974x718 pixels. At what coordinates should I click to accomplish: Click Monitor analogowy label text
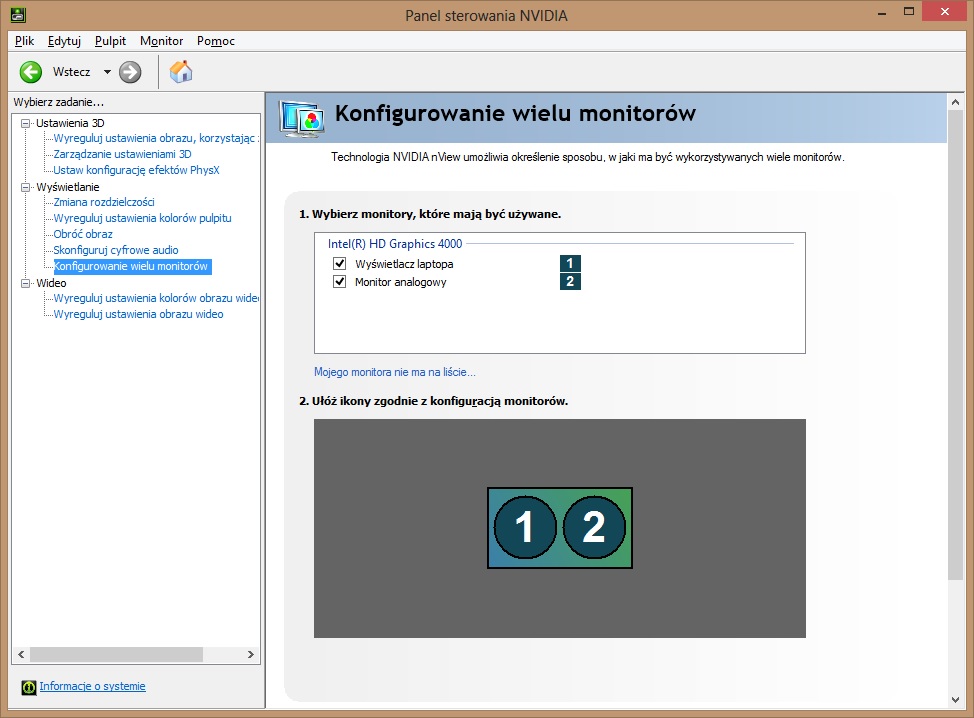pyautogui.click(x=401, y=282)
